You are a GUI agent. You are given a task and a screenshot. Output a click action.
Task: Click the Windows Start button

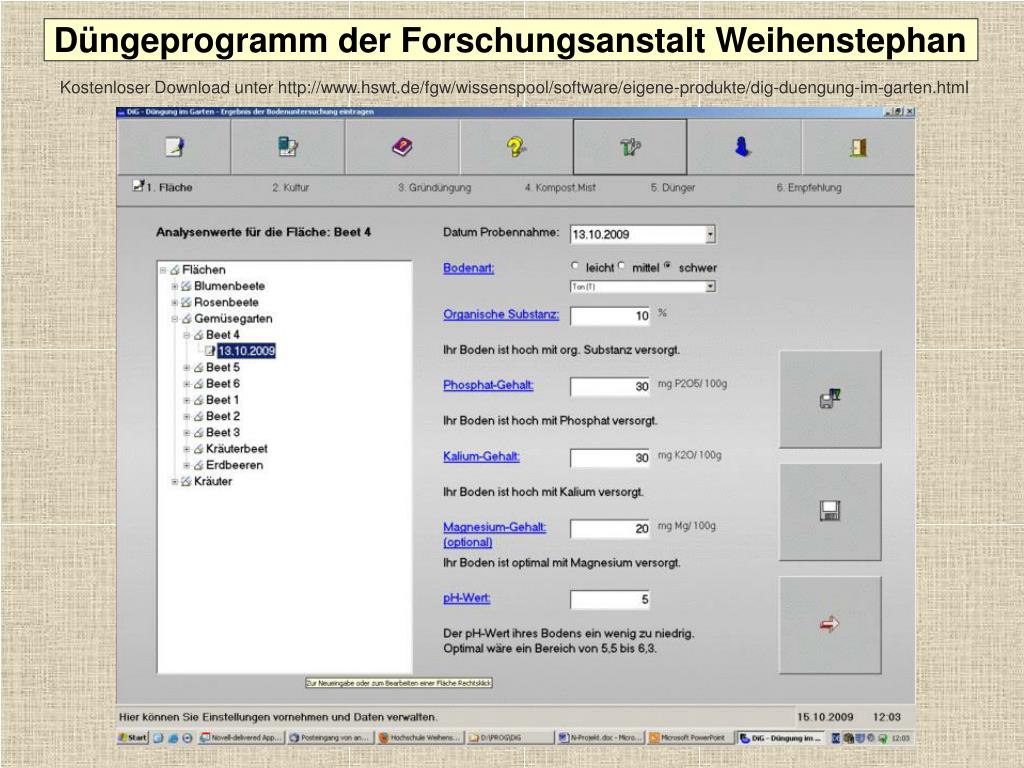[x=133, y=738]
